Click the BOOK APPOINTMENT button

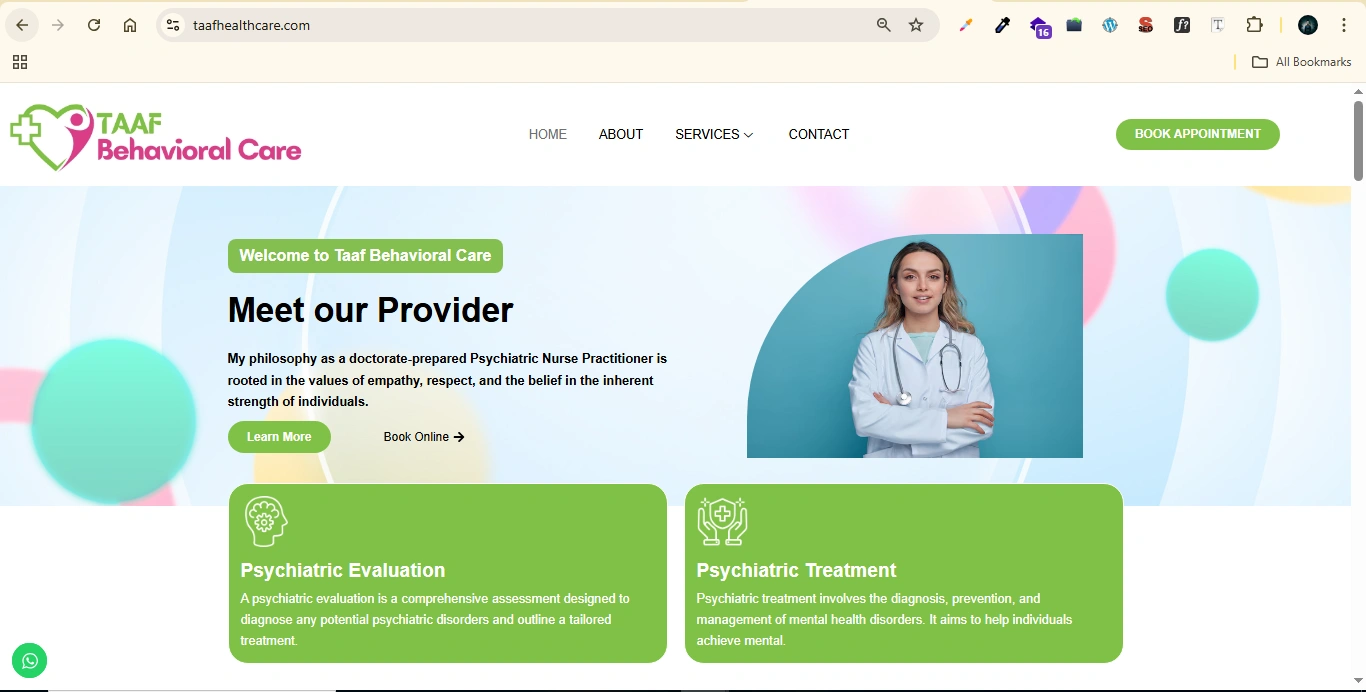[1198, 134]
